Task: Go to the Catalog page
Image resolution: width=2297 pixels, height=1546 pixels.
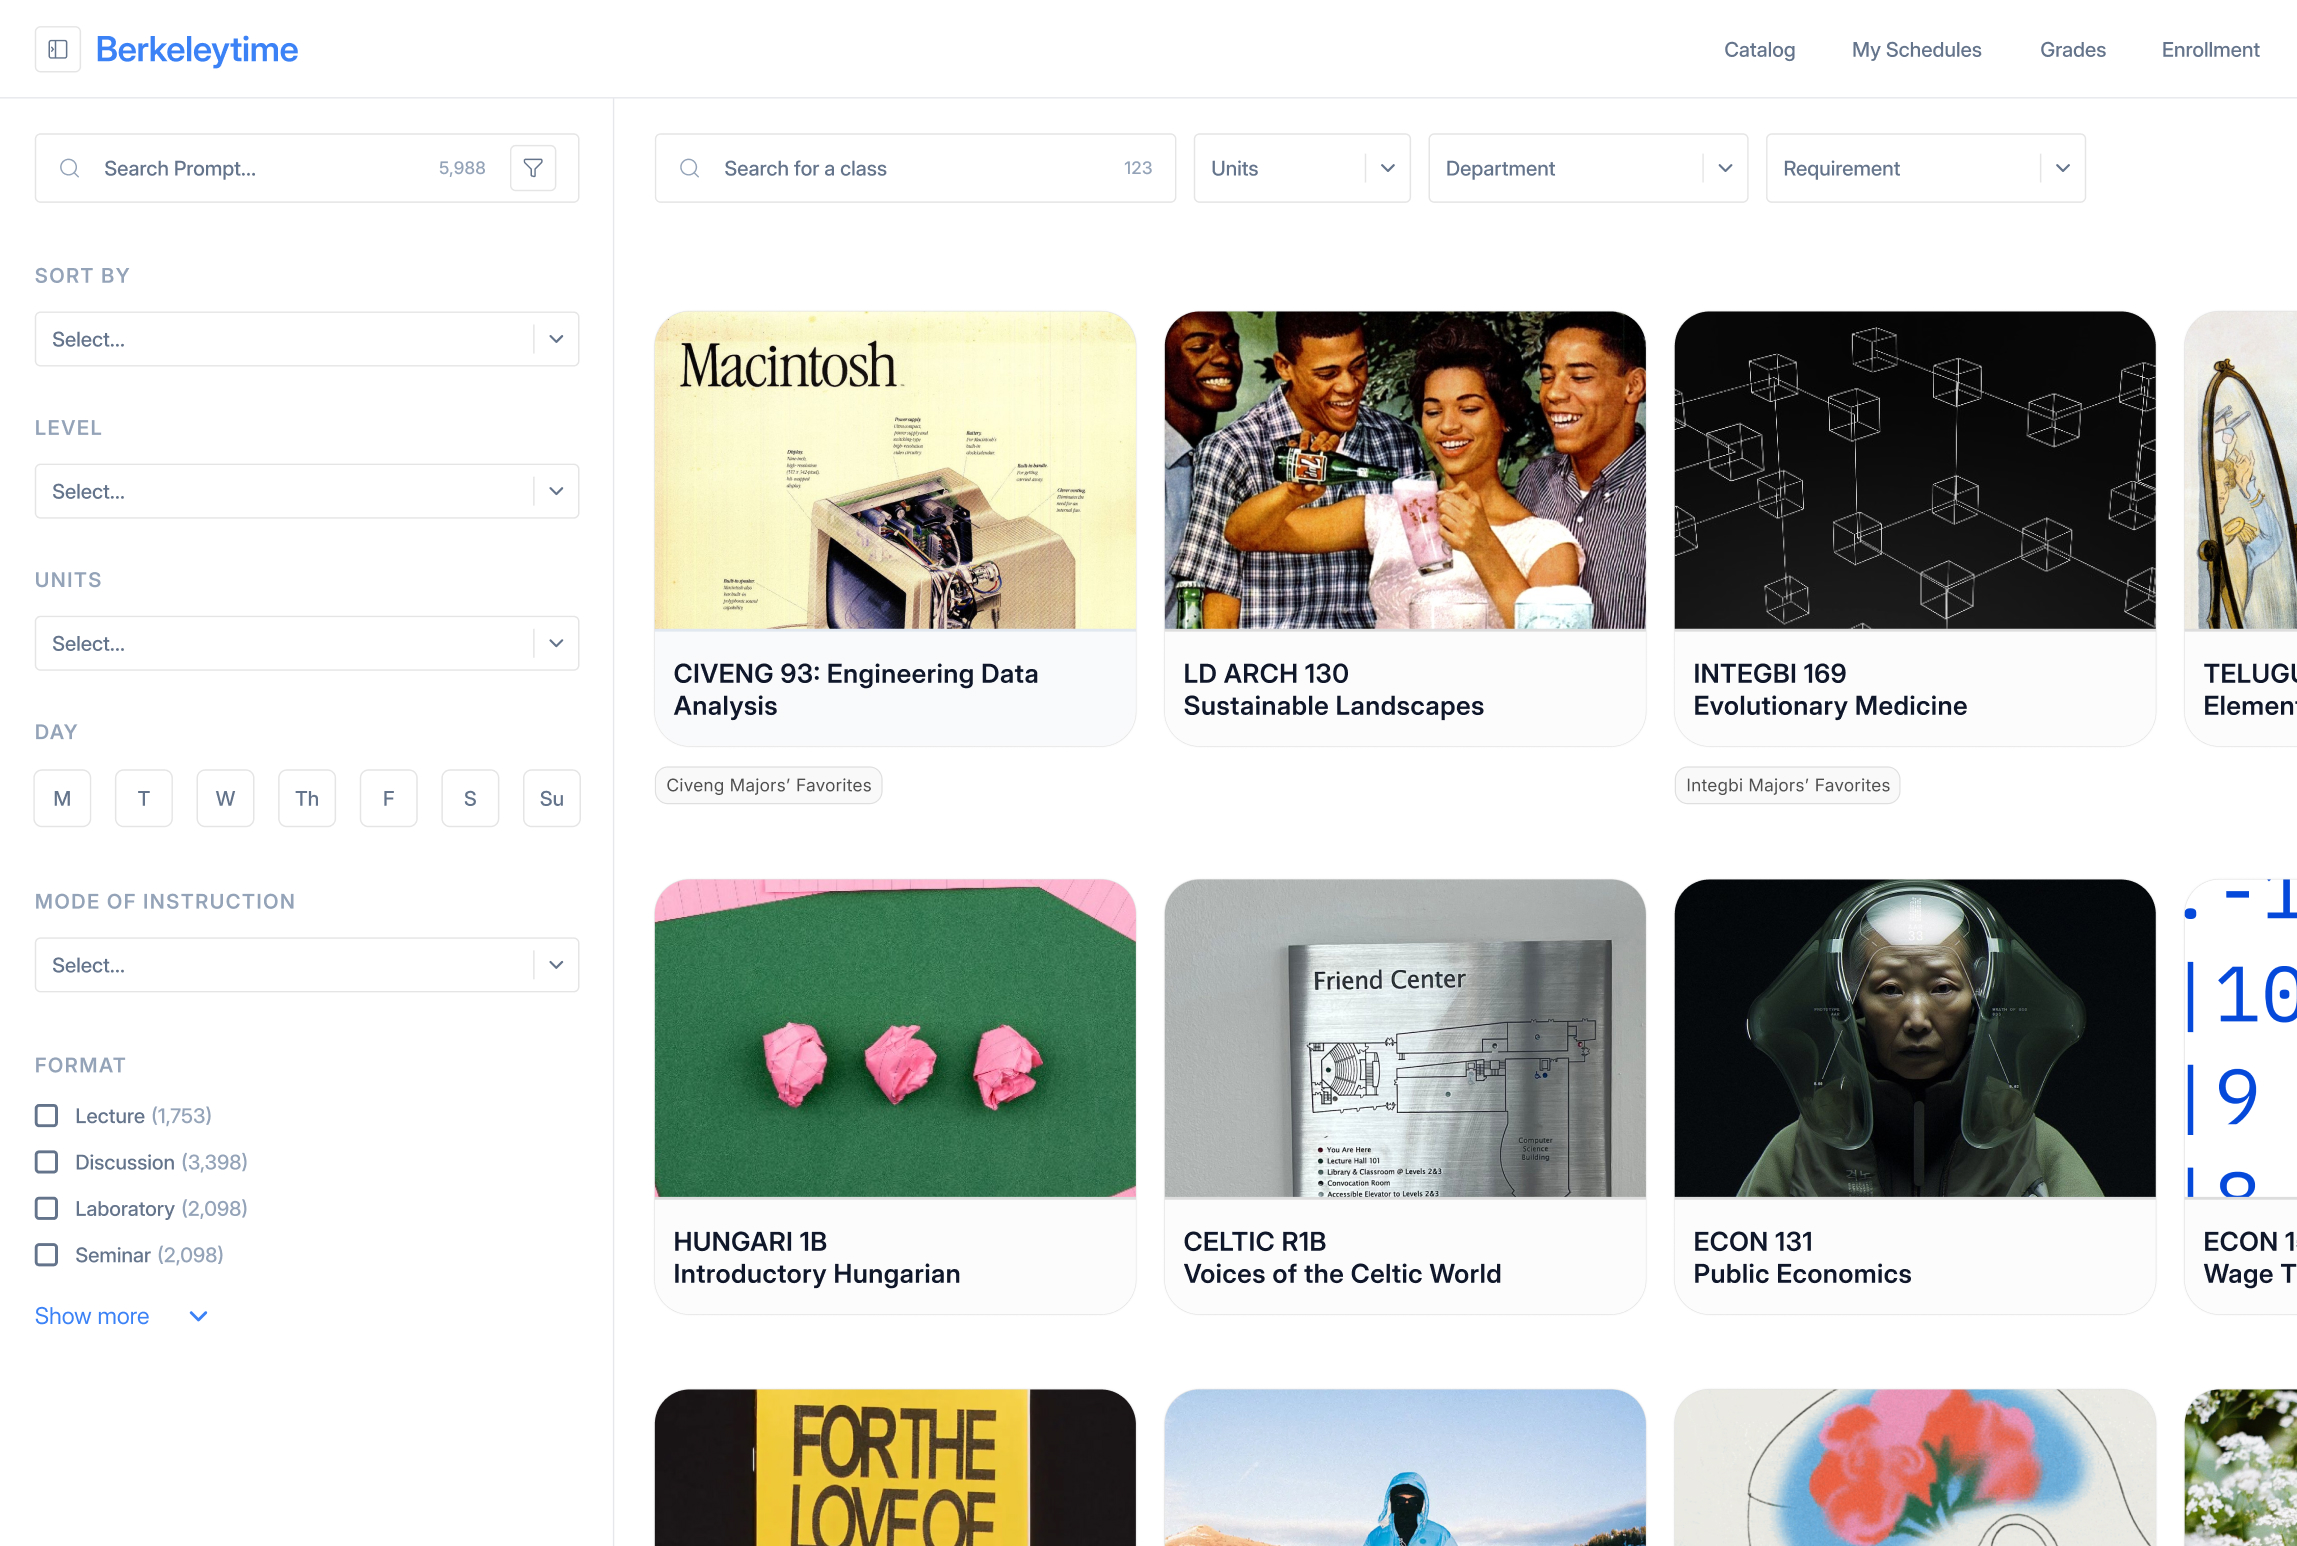Action: click(x=1759, y=49)
